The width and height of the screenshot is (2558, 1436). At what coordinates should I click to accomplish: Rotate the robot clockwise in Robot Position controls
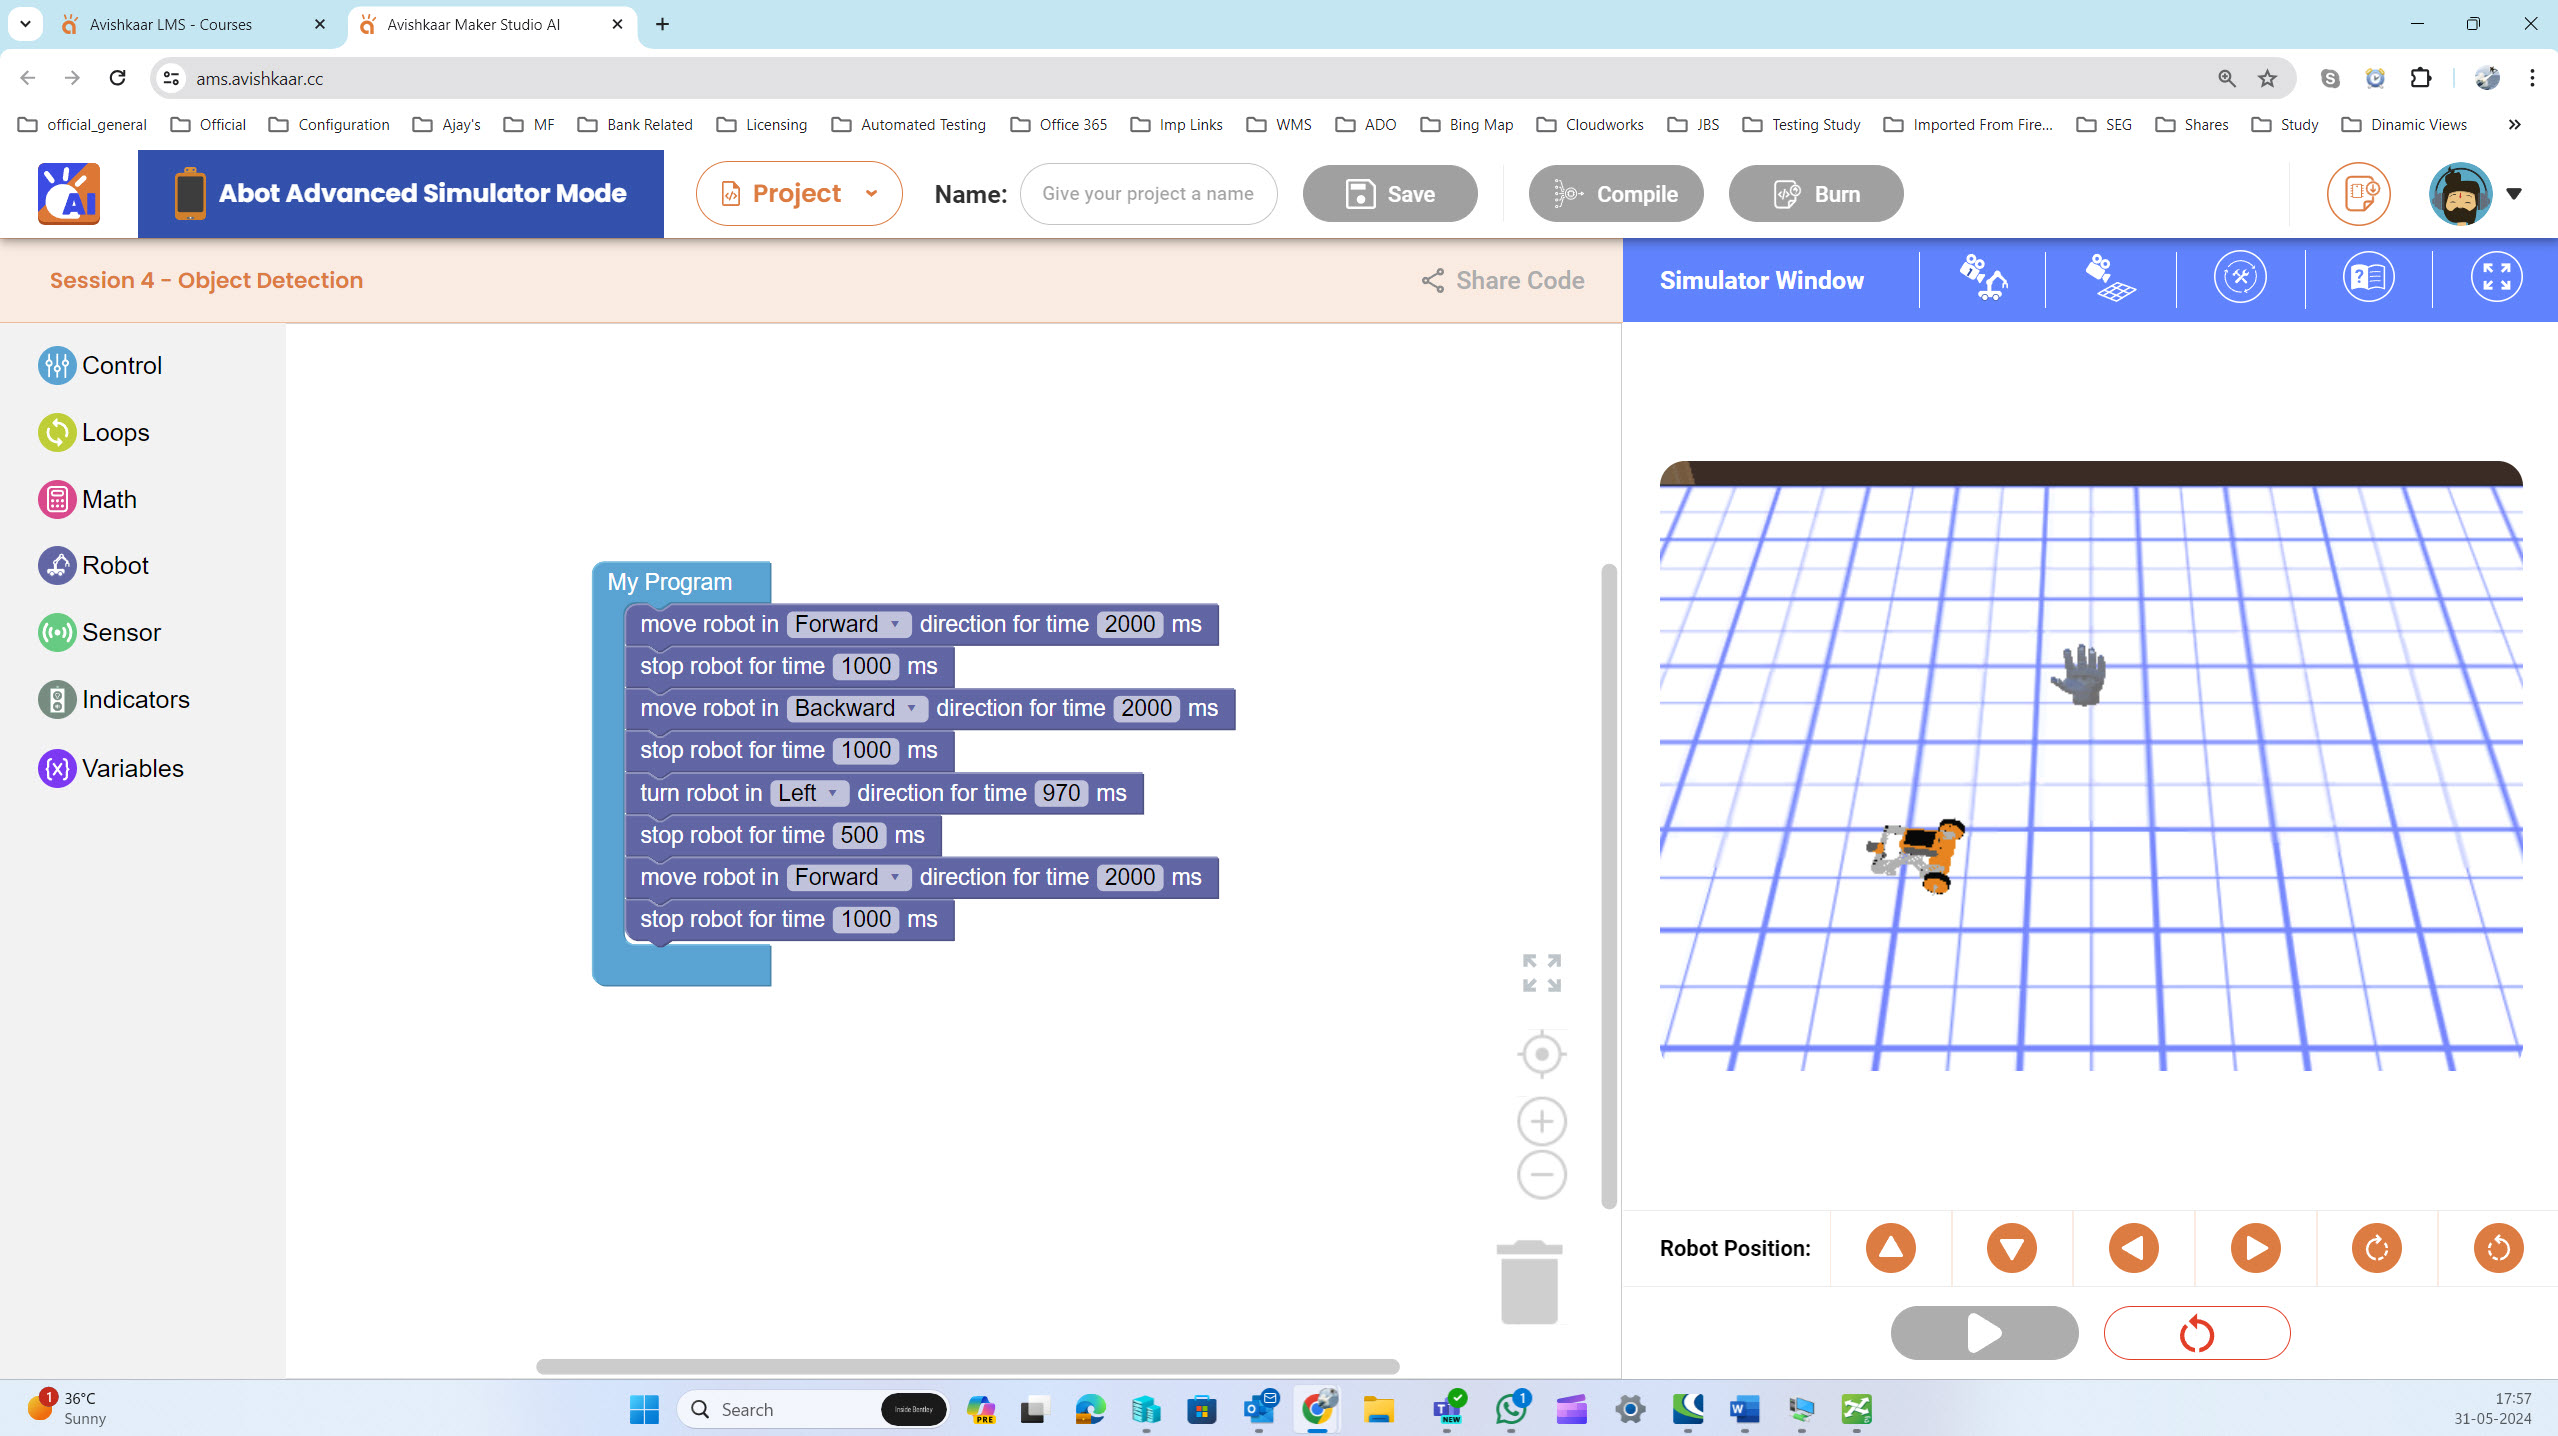click(x=2377, y=1247)
